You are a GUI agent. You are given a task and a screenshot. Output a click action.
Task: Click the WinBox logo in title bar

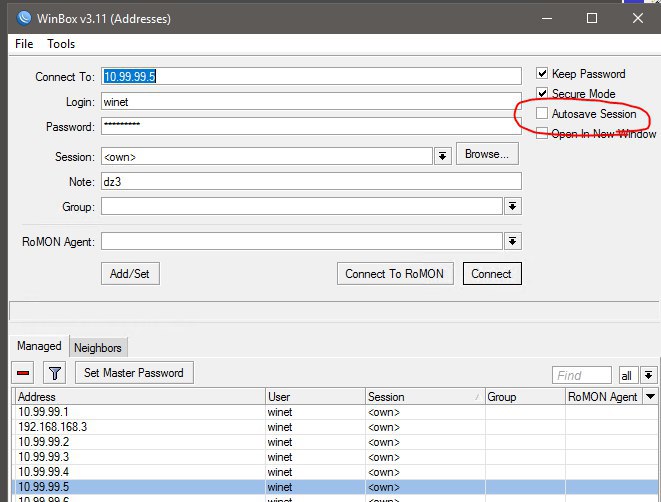24,18
